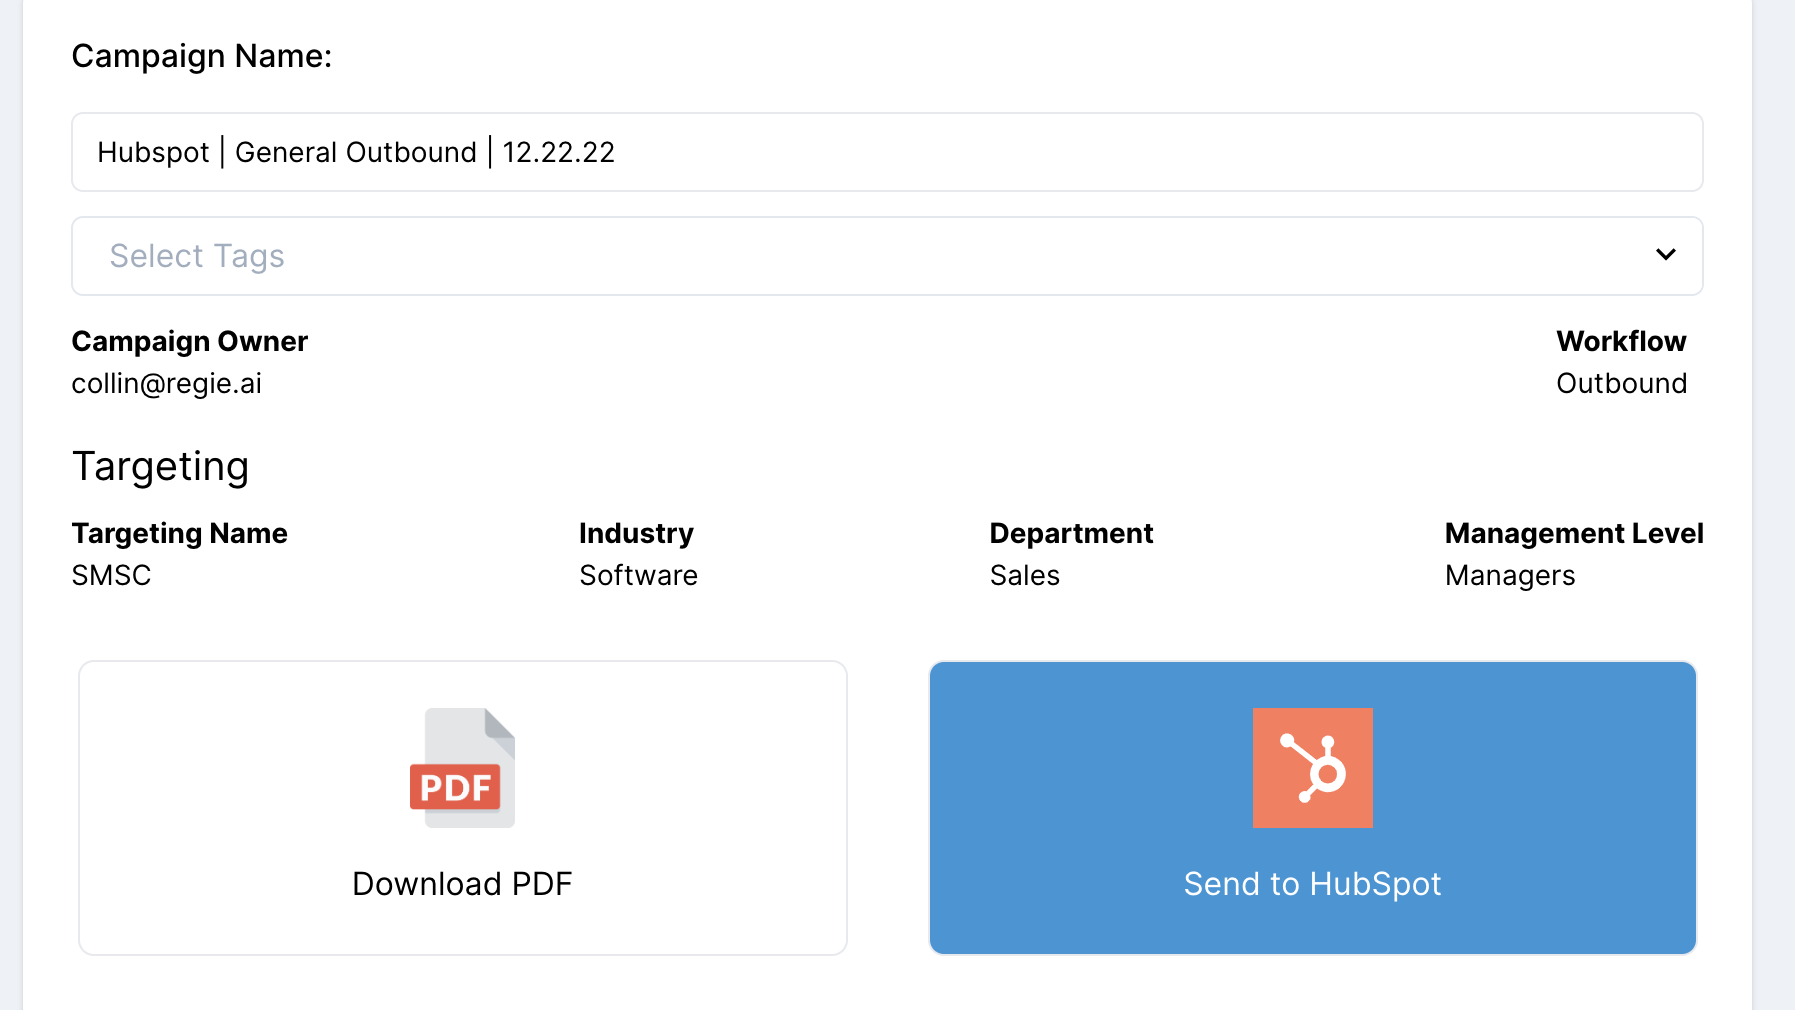
Task: Click the Campaign Name input field
Action: 886,152
